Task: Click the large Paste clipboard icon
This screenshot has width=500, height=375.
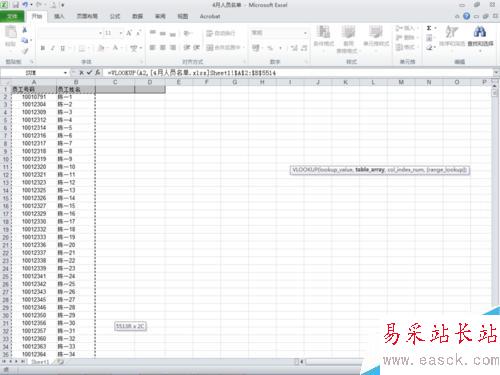Action: [11, 32]
